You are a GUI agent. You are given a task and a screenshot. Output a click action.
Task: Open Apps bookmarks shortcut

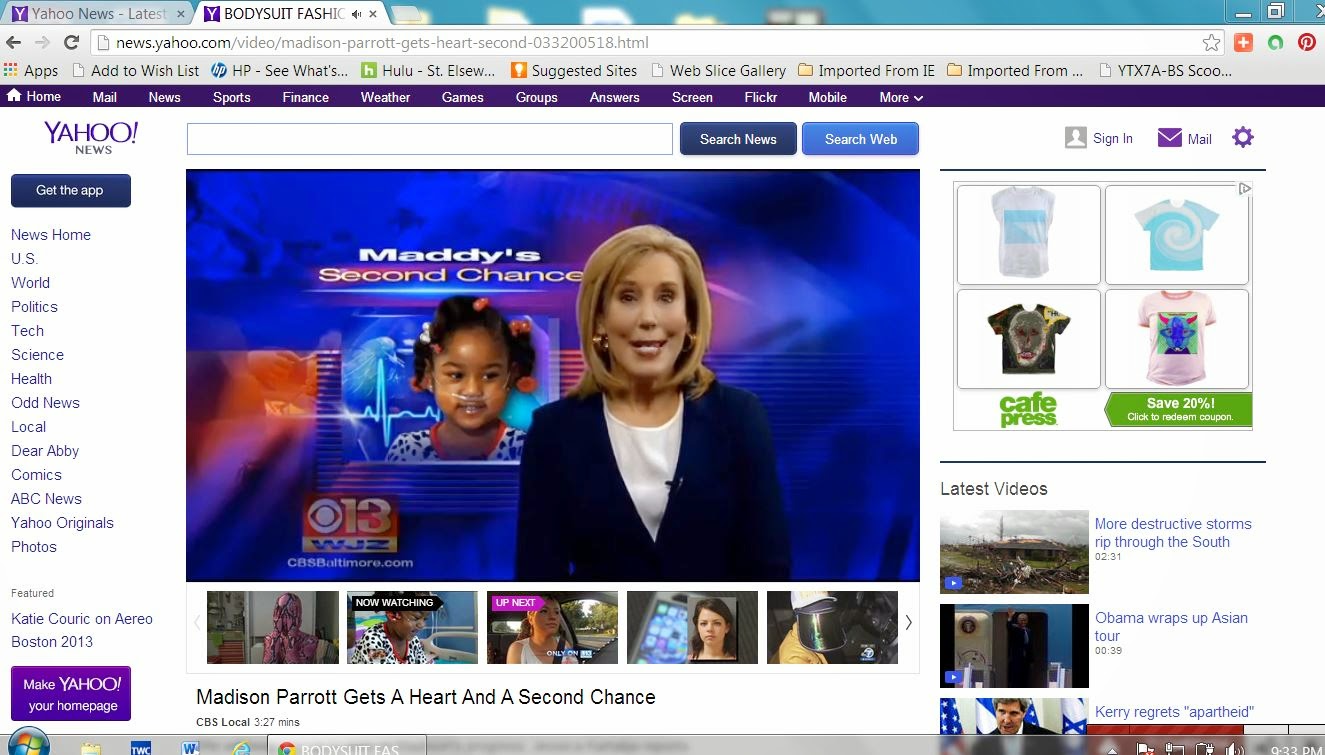coord(31,70)
